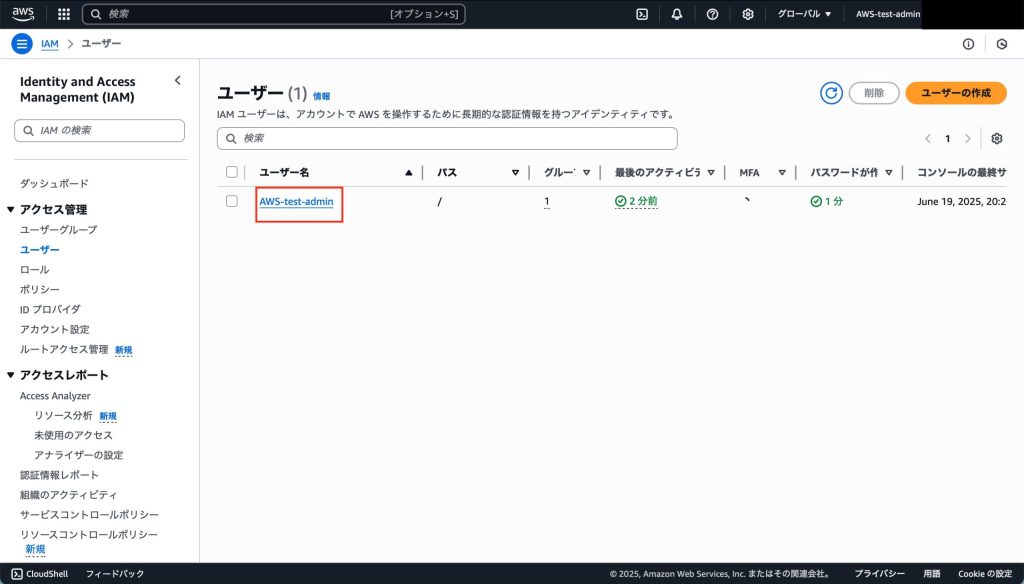Click the group count 1 link
The width and height of the screenshot is (1024, 584).
click(x=547, y=201)
